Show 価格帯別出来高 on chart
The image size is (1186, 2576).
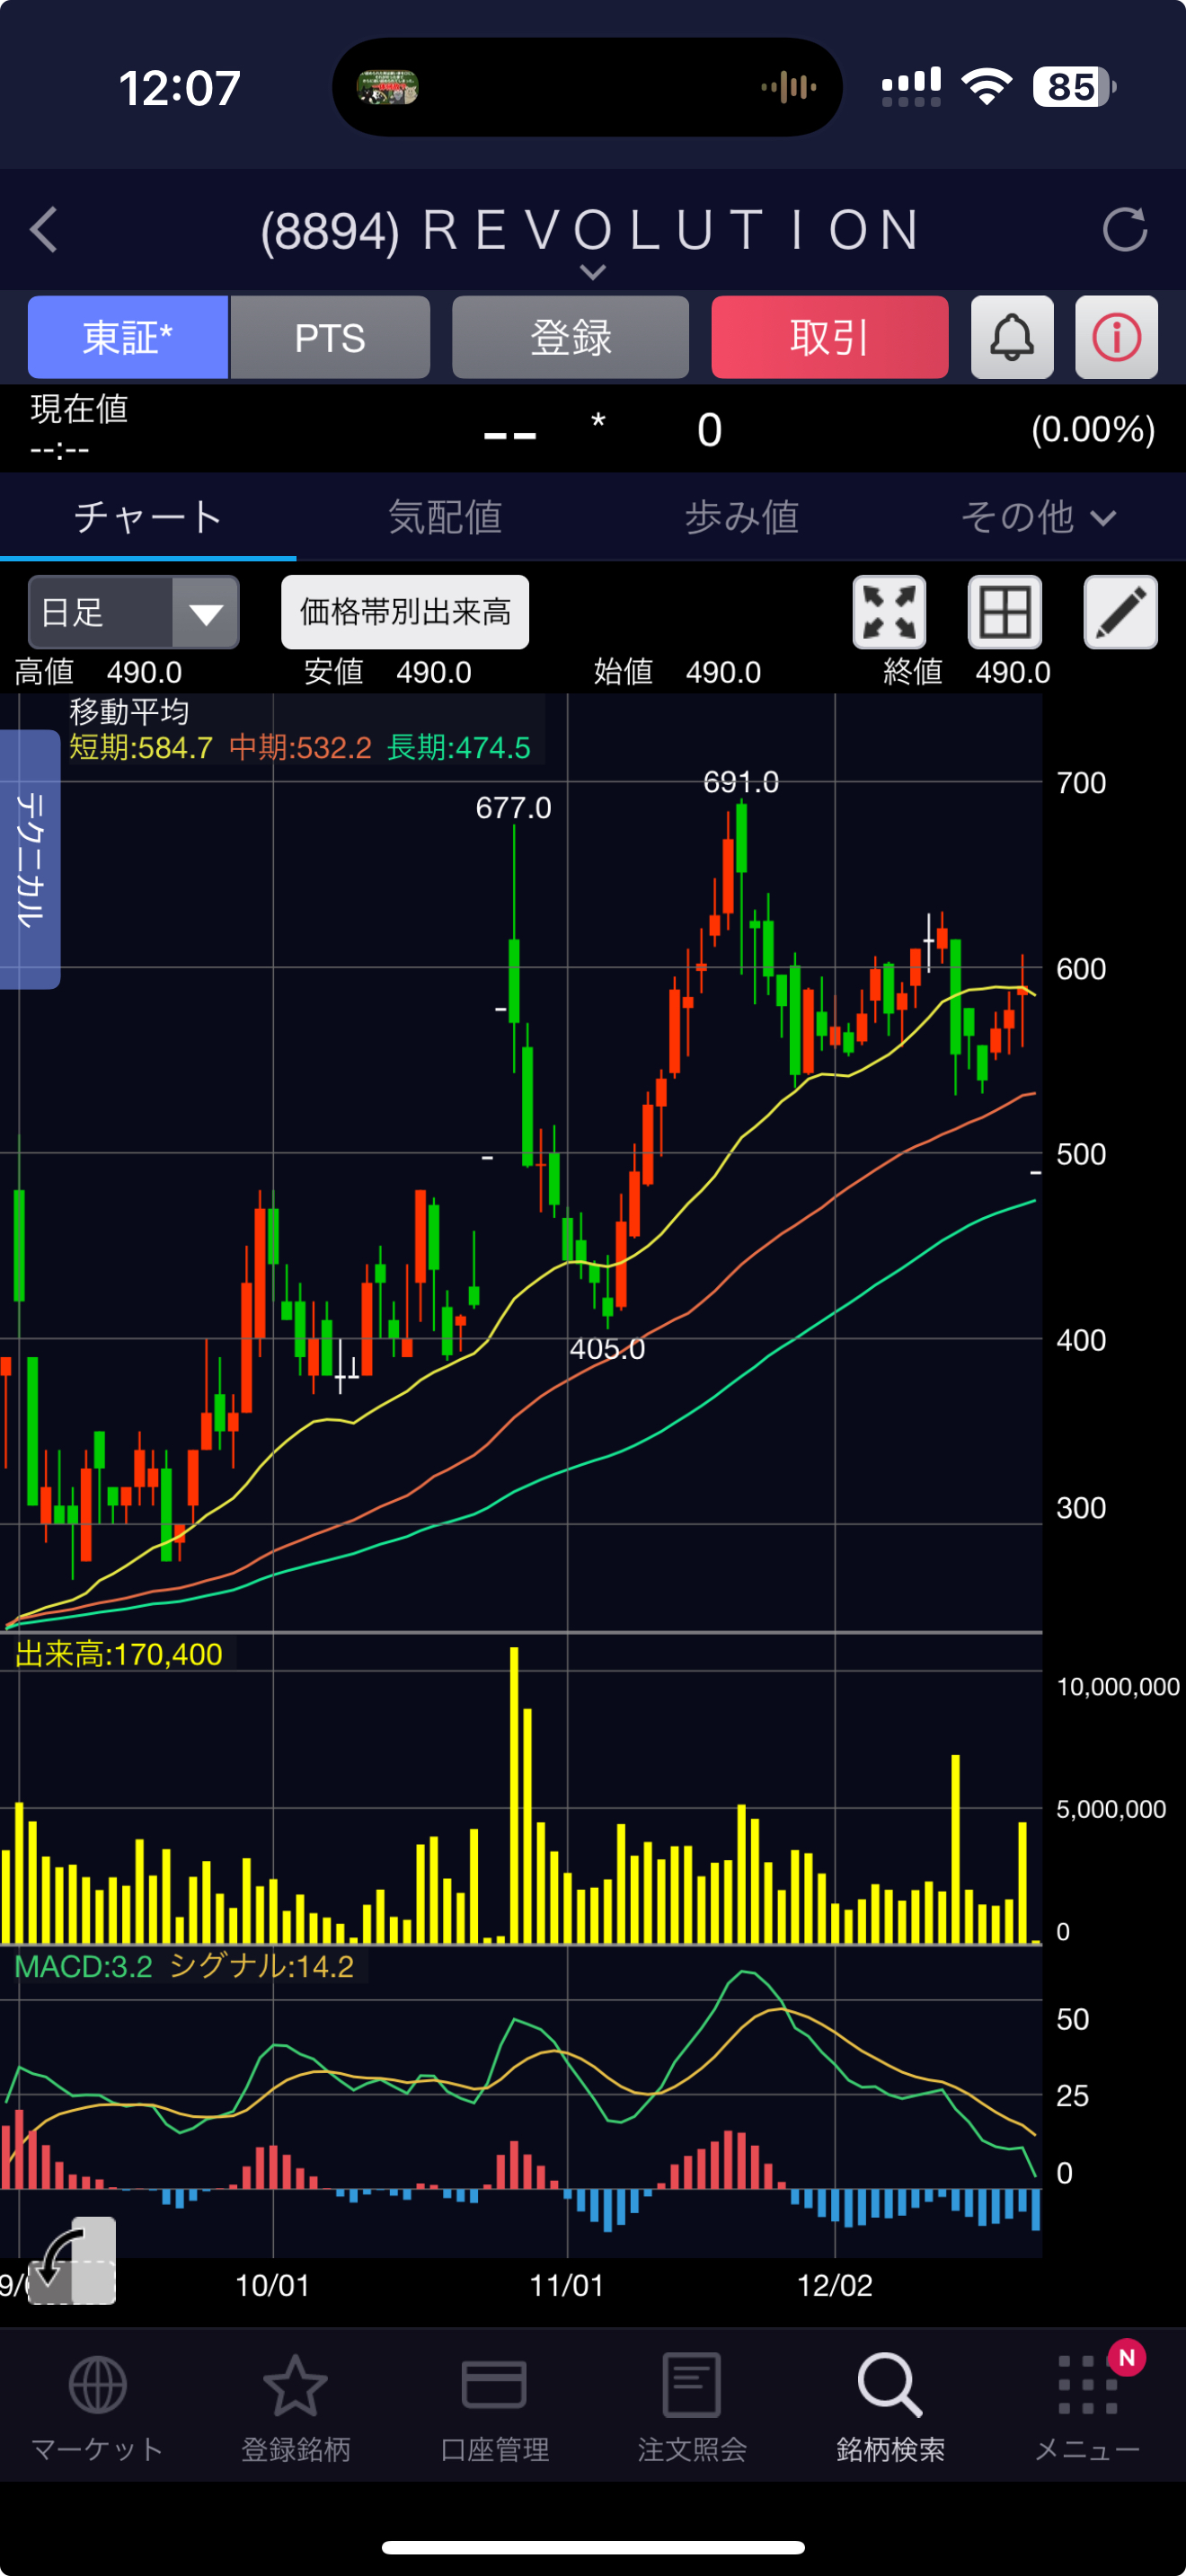click(x=405, y=612)
